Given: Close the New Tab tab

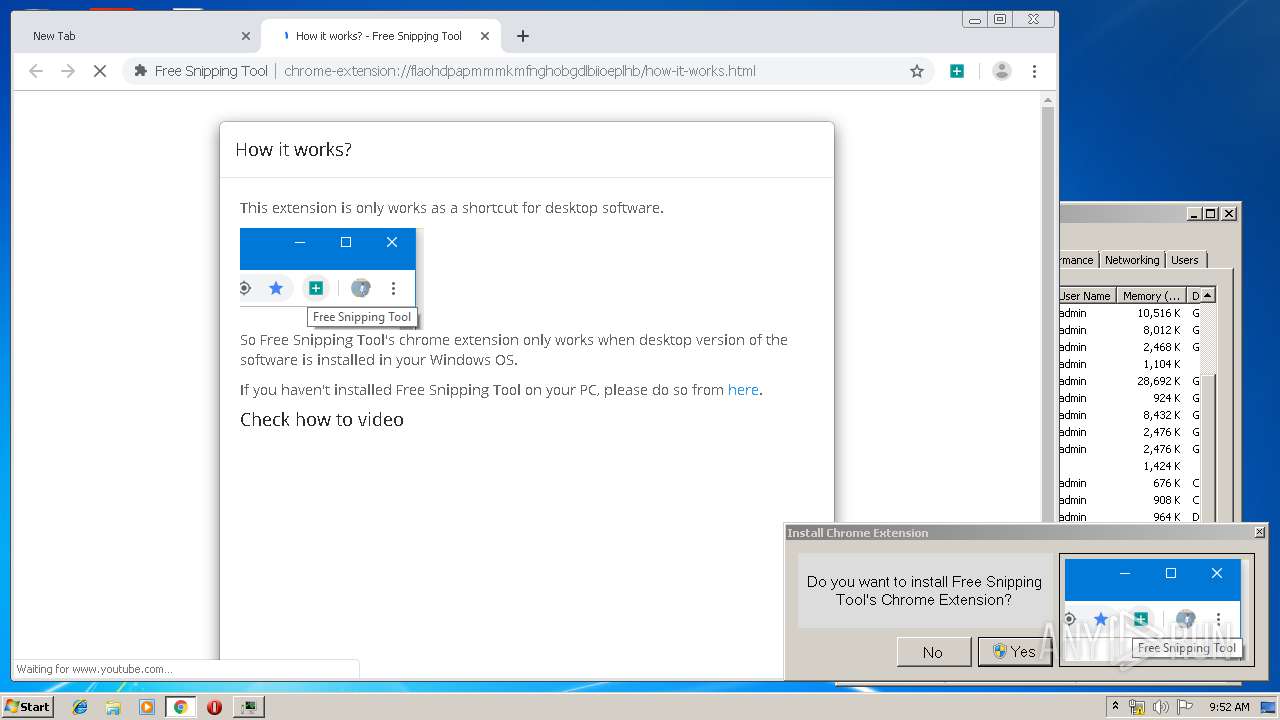Looking at the screenshot, I should 246,36.
